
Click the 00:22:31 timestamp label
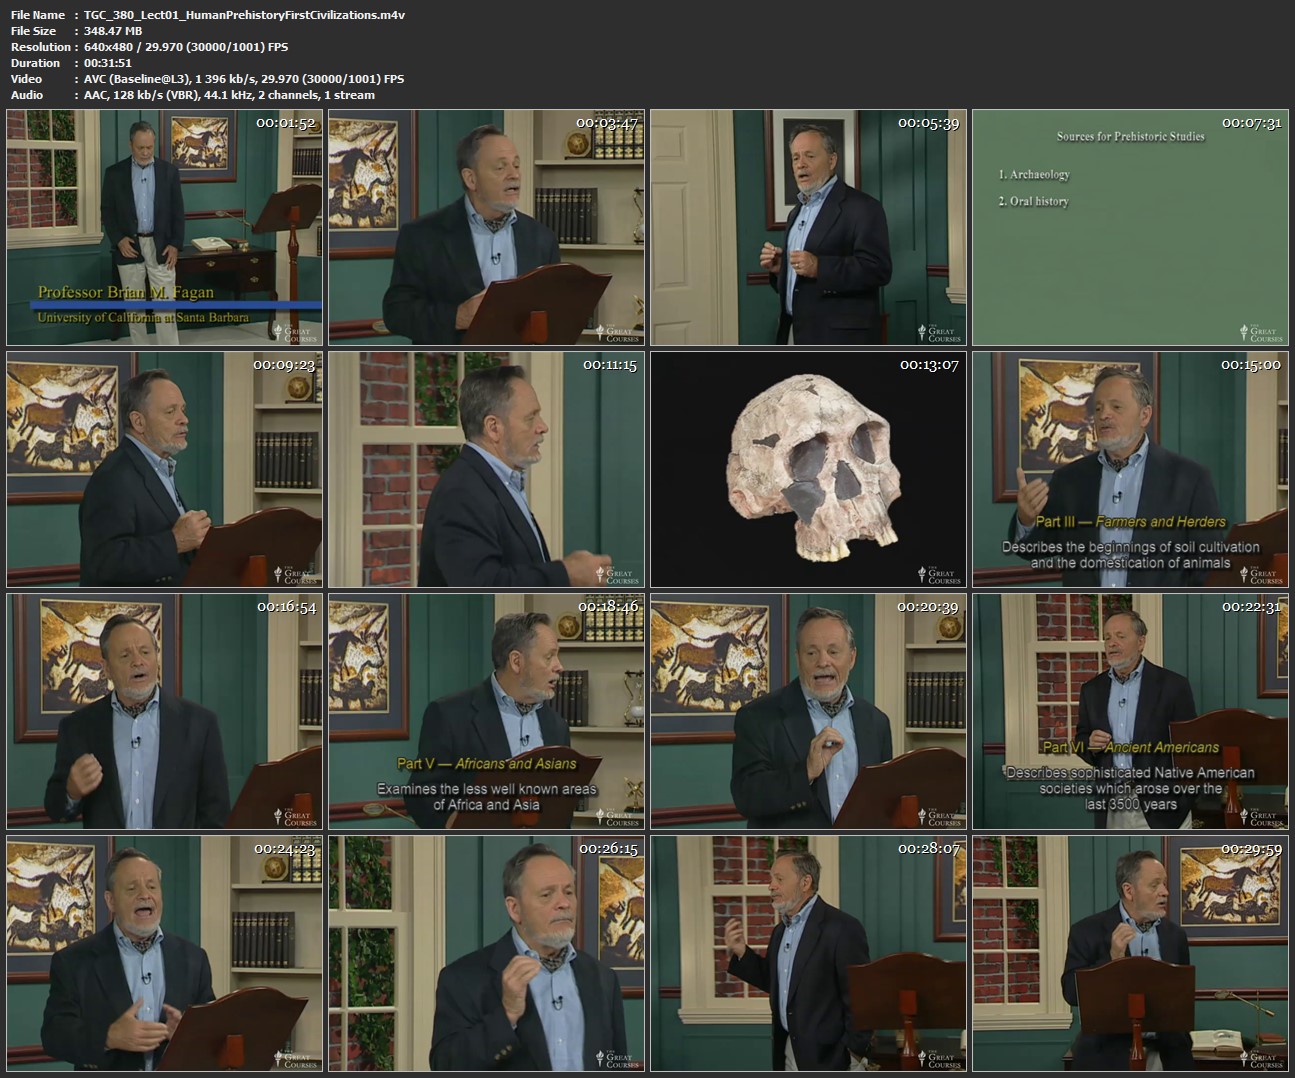coord(1251,606)
